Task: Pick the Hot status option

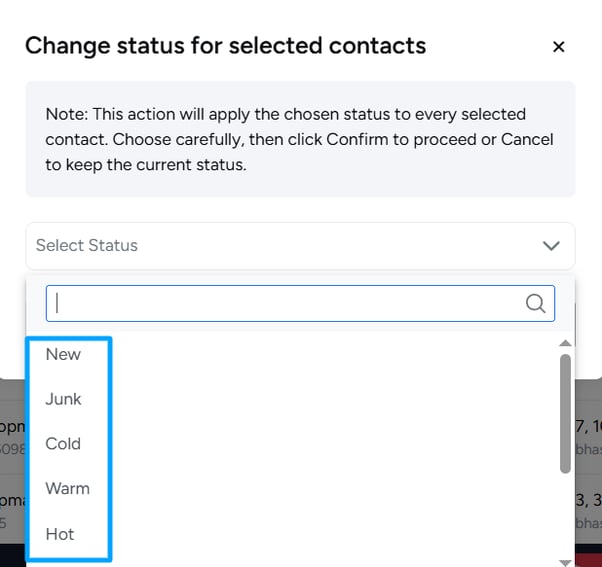Action: point(60,534)
